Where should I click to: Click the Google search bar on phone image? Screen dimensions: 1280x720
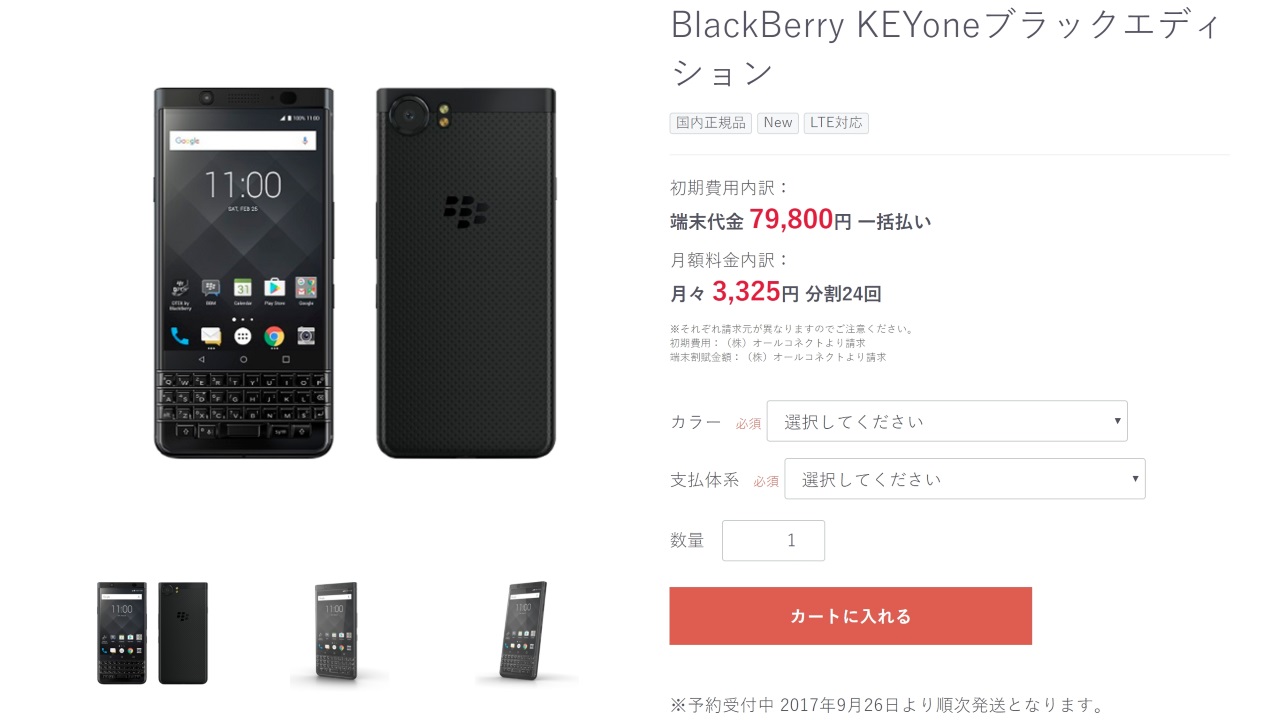pyautogui.click(x=243, y=141)
